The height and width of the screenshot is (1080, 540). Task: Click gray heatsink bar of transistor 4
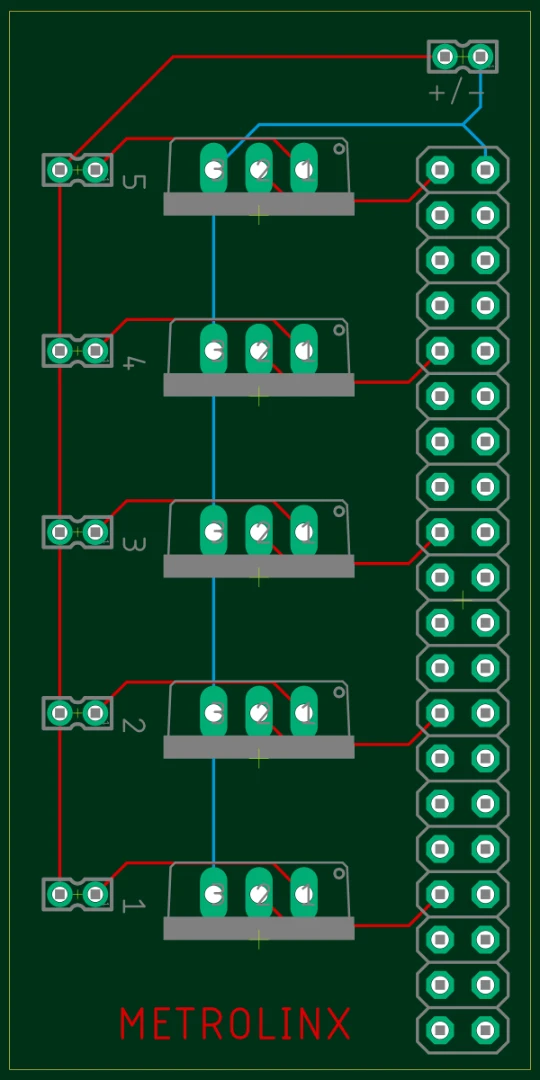pyautogui.click(x=259, y=385)
